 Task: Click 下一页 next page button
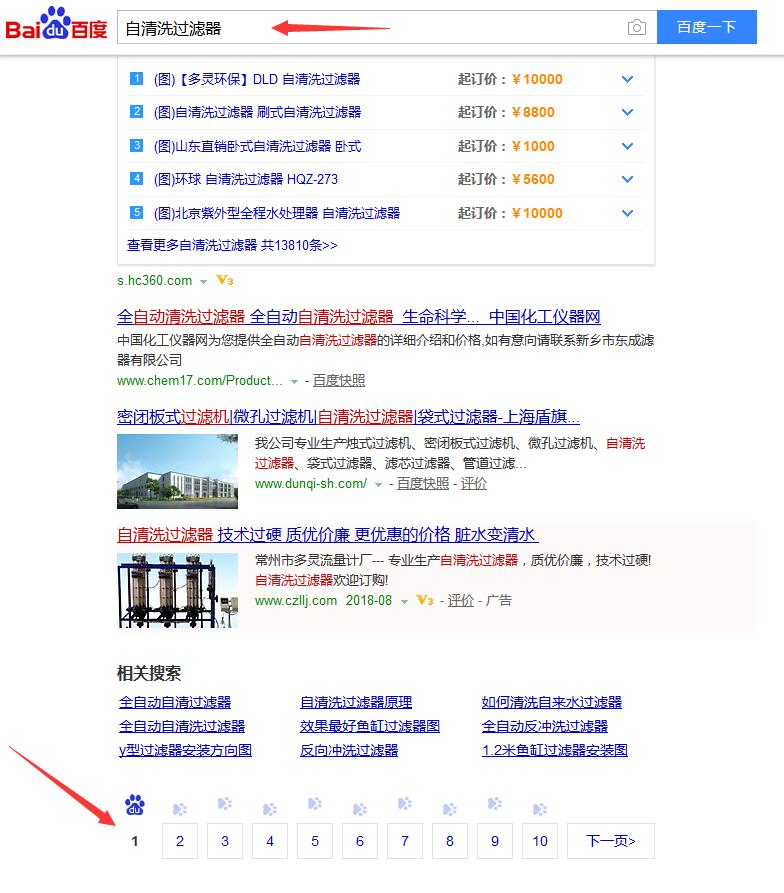click(610, 841)
